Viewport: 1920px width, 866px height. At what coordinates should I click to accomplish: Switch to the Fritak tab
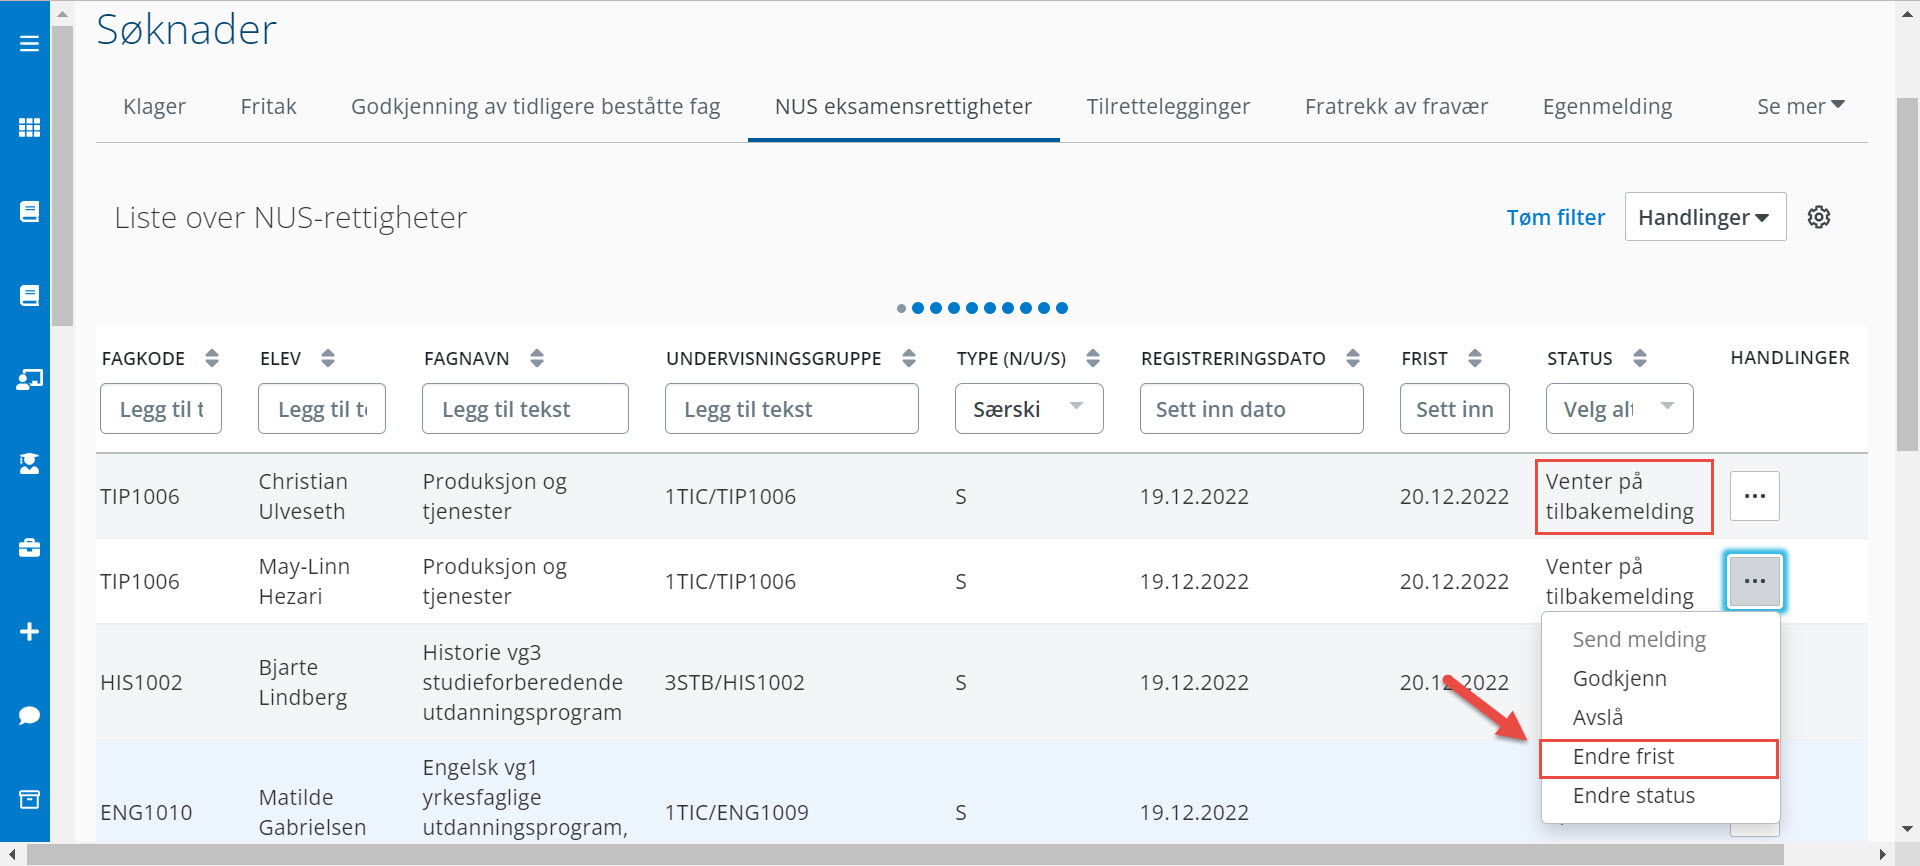(268, 106)
